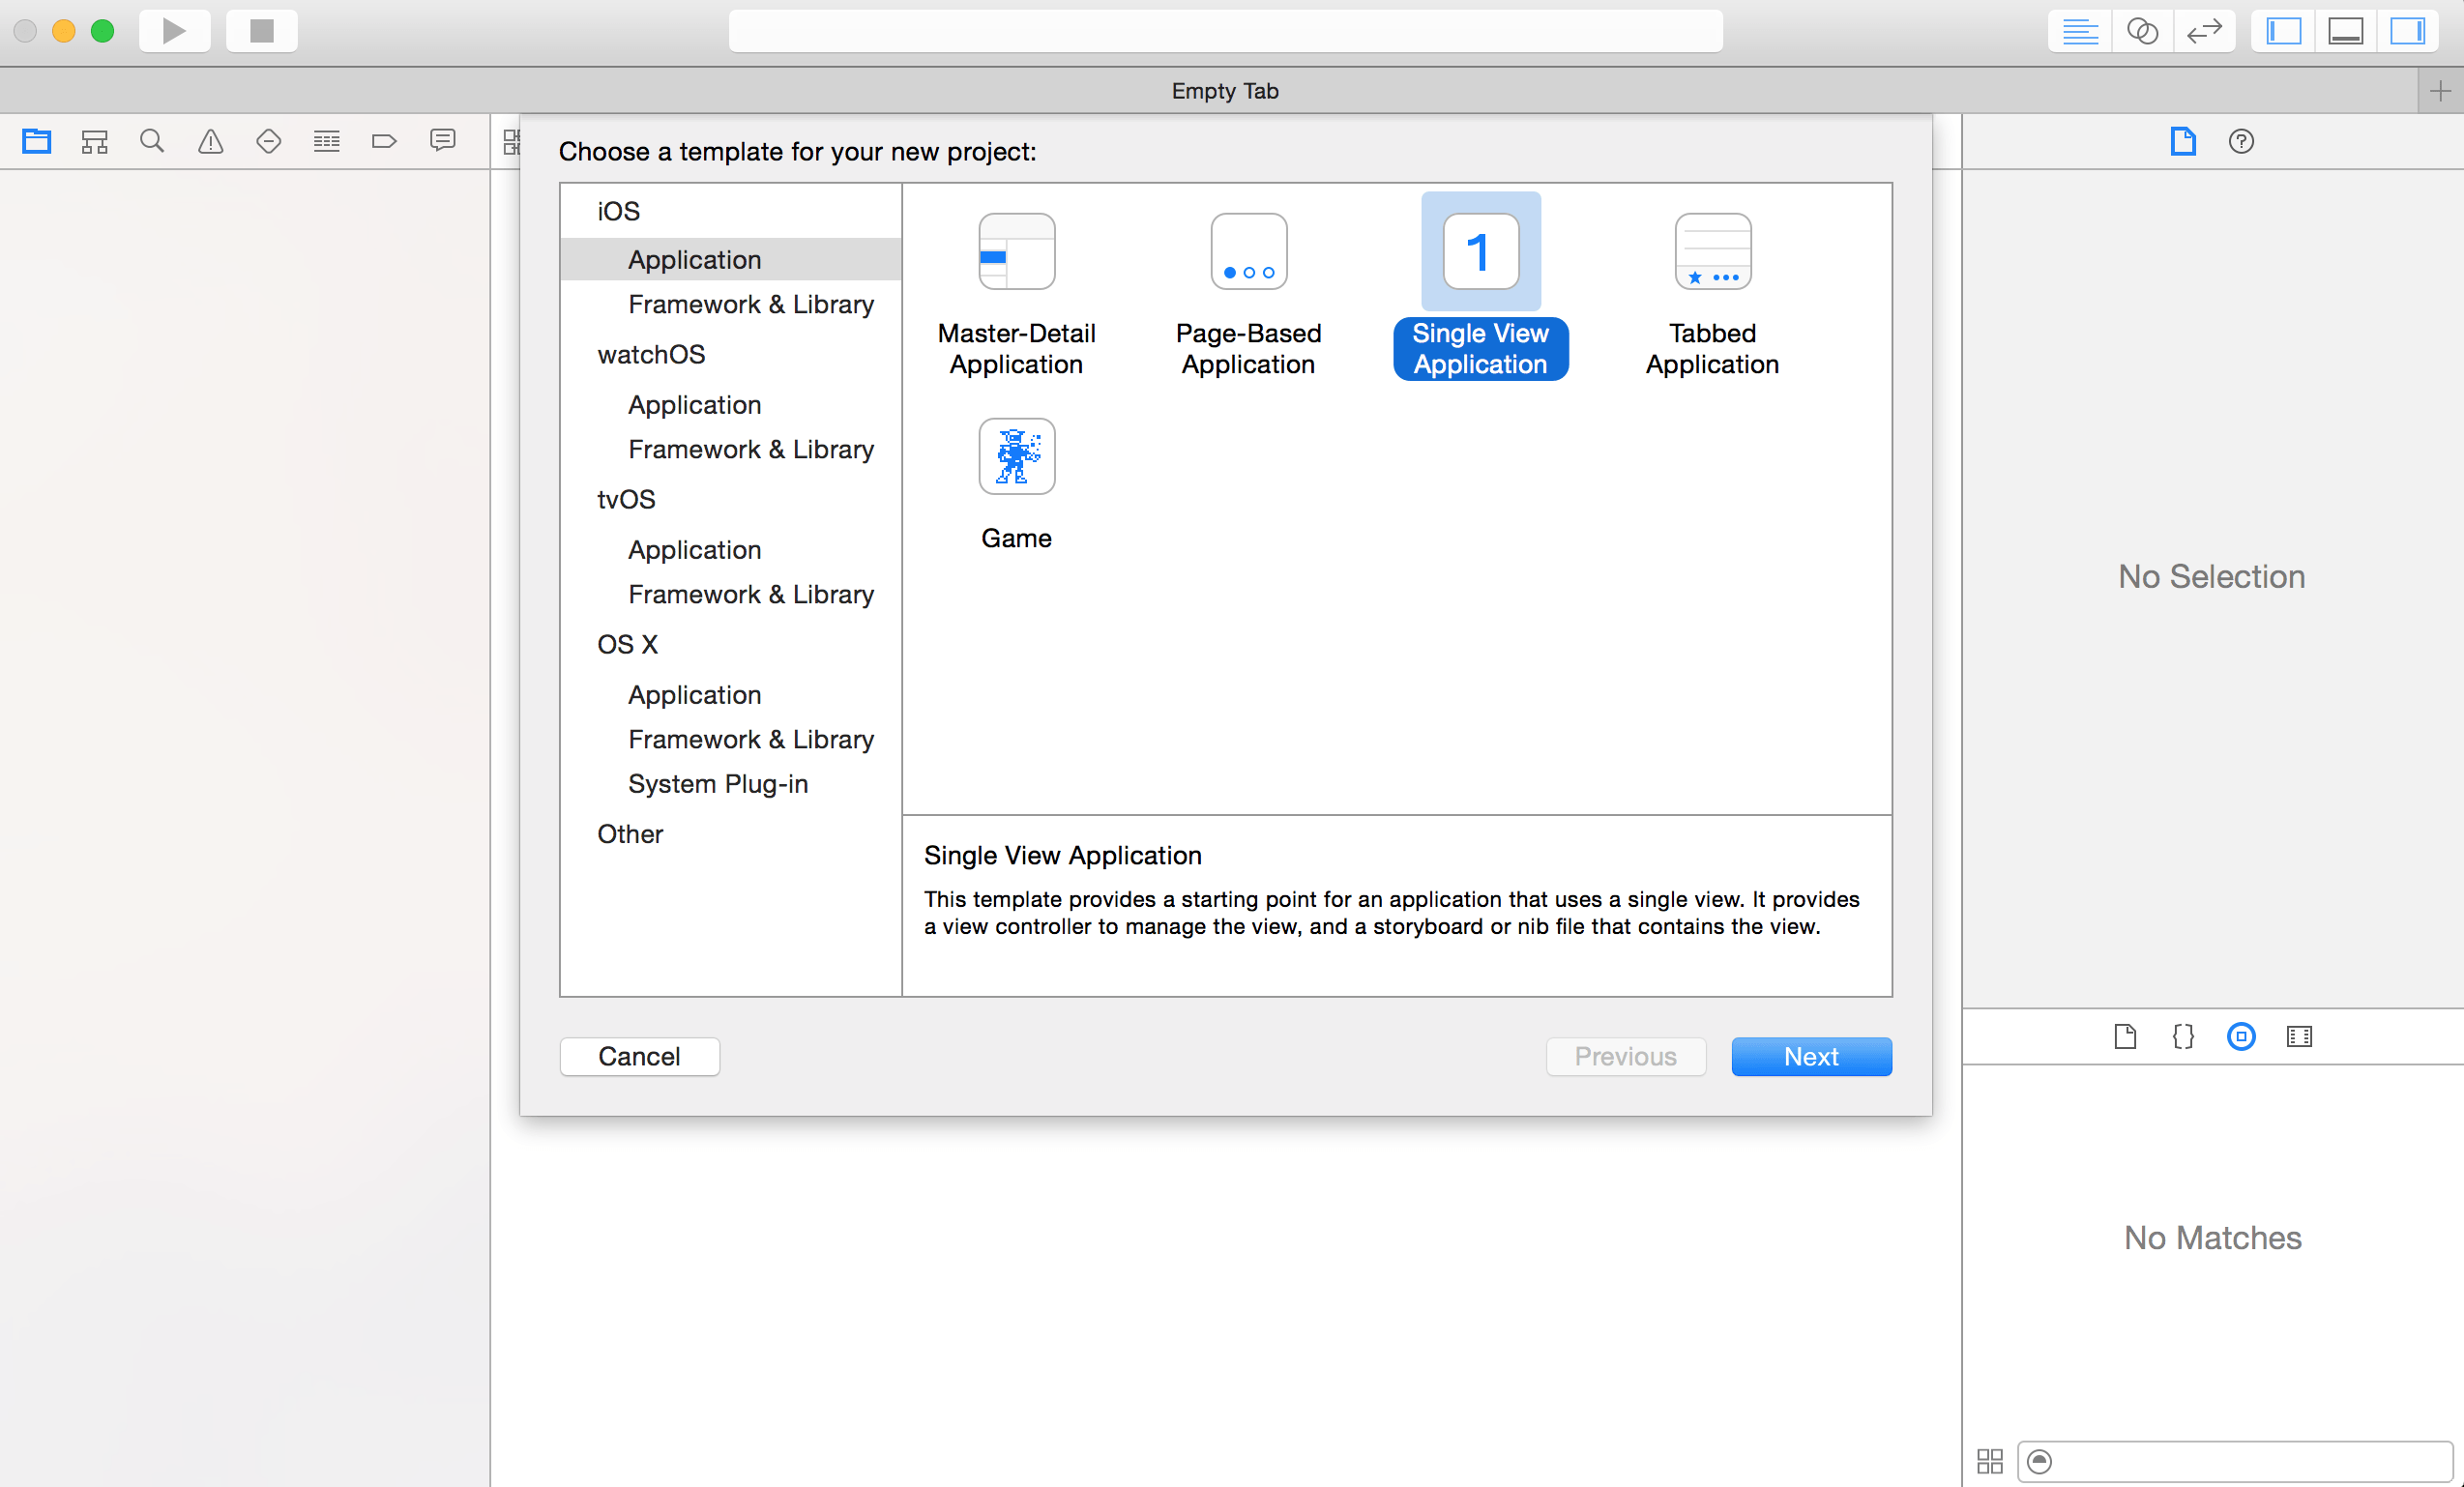Select Application under tvOS
The height and width of the screenshot is (1487, 2464).
pyautogui.click(x=694, y=550)
